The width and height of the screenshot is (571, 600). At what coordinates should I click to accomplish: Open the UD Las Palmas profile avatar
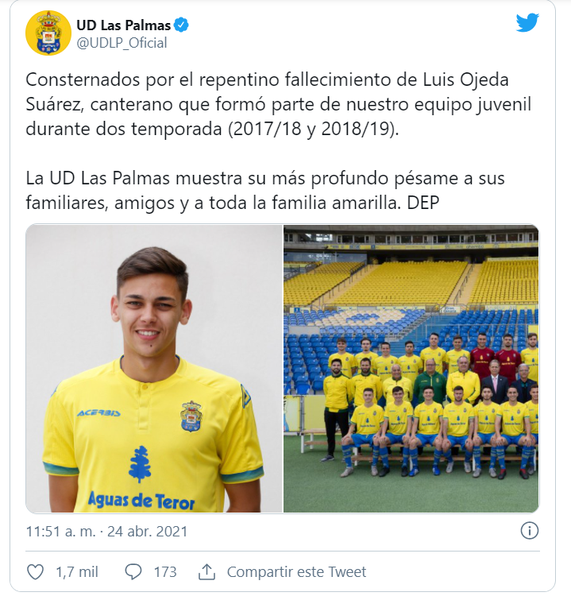point(48,33)
